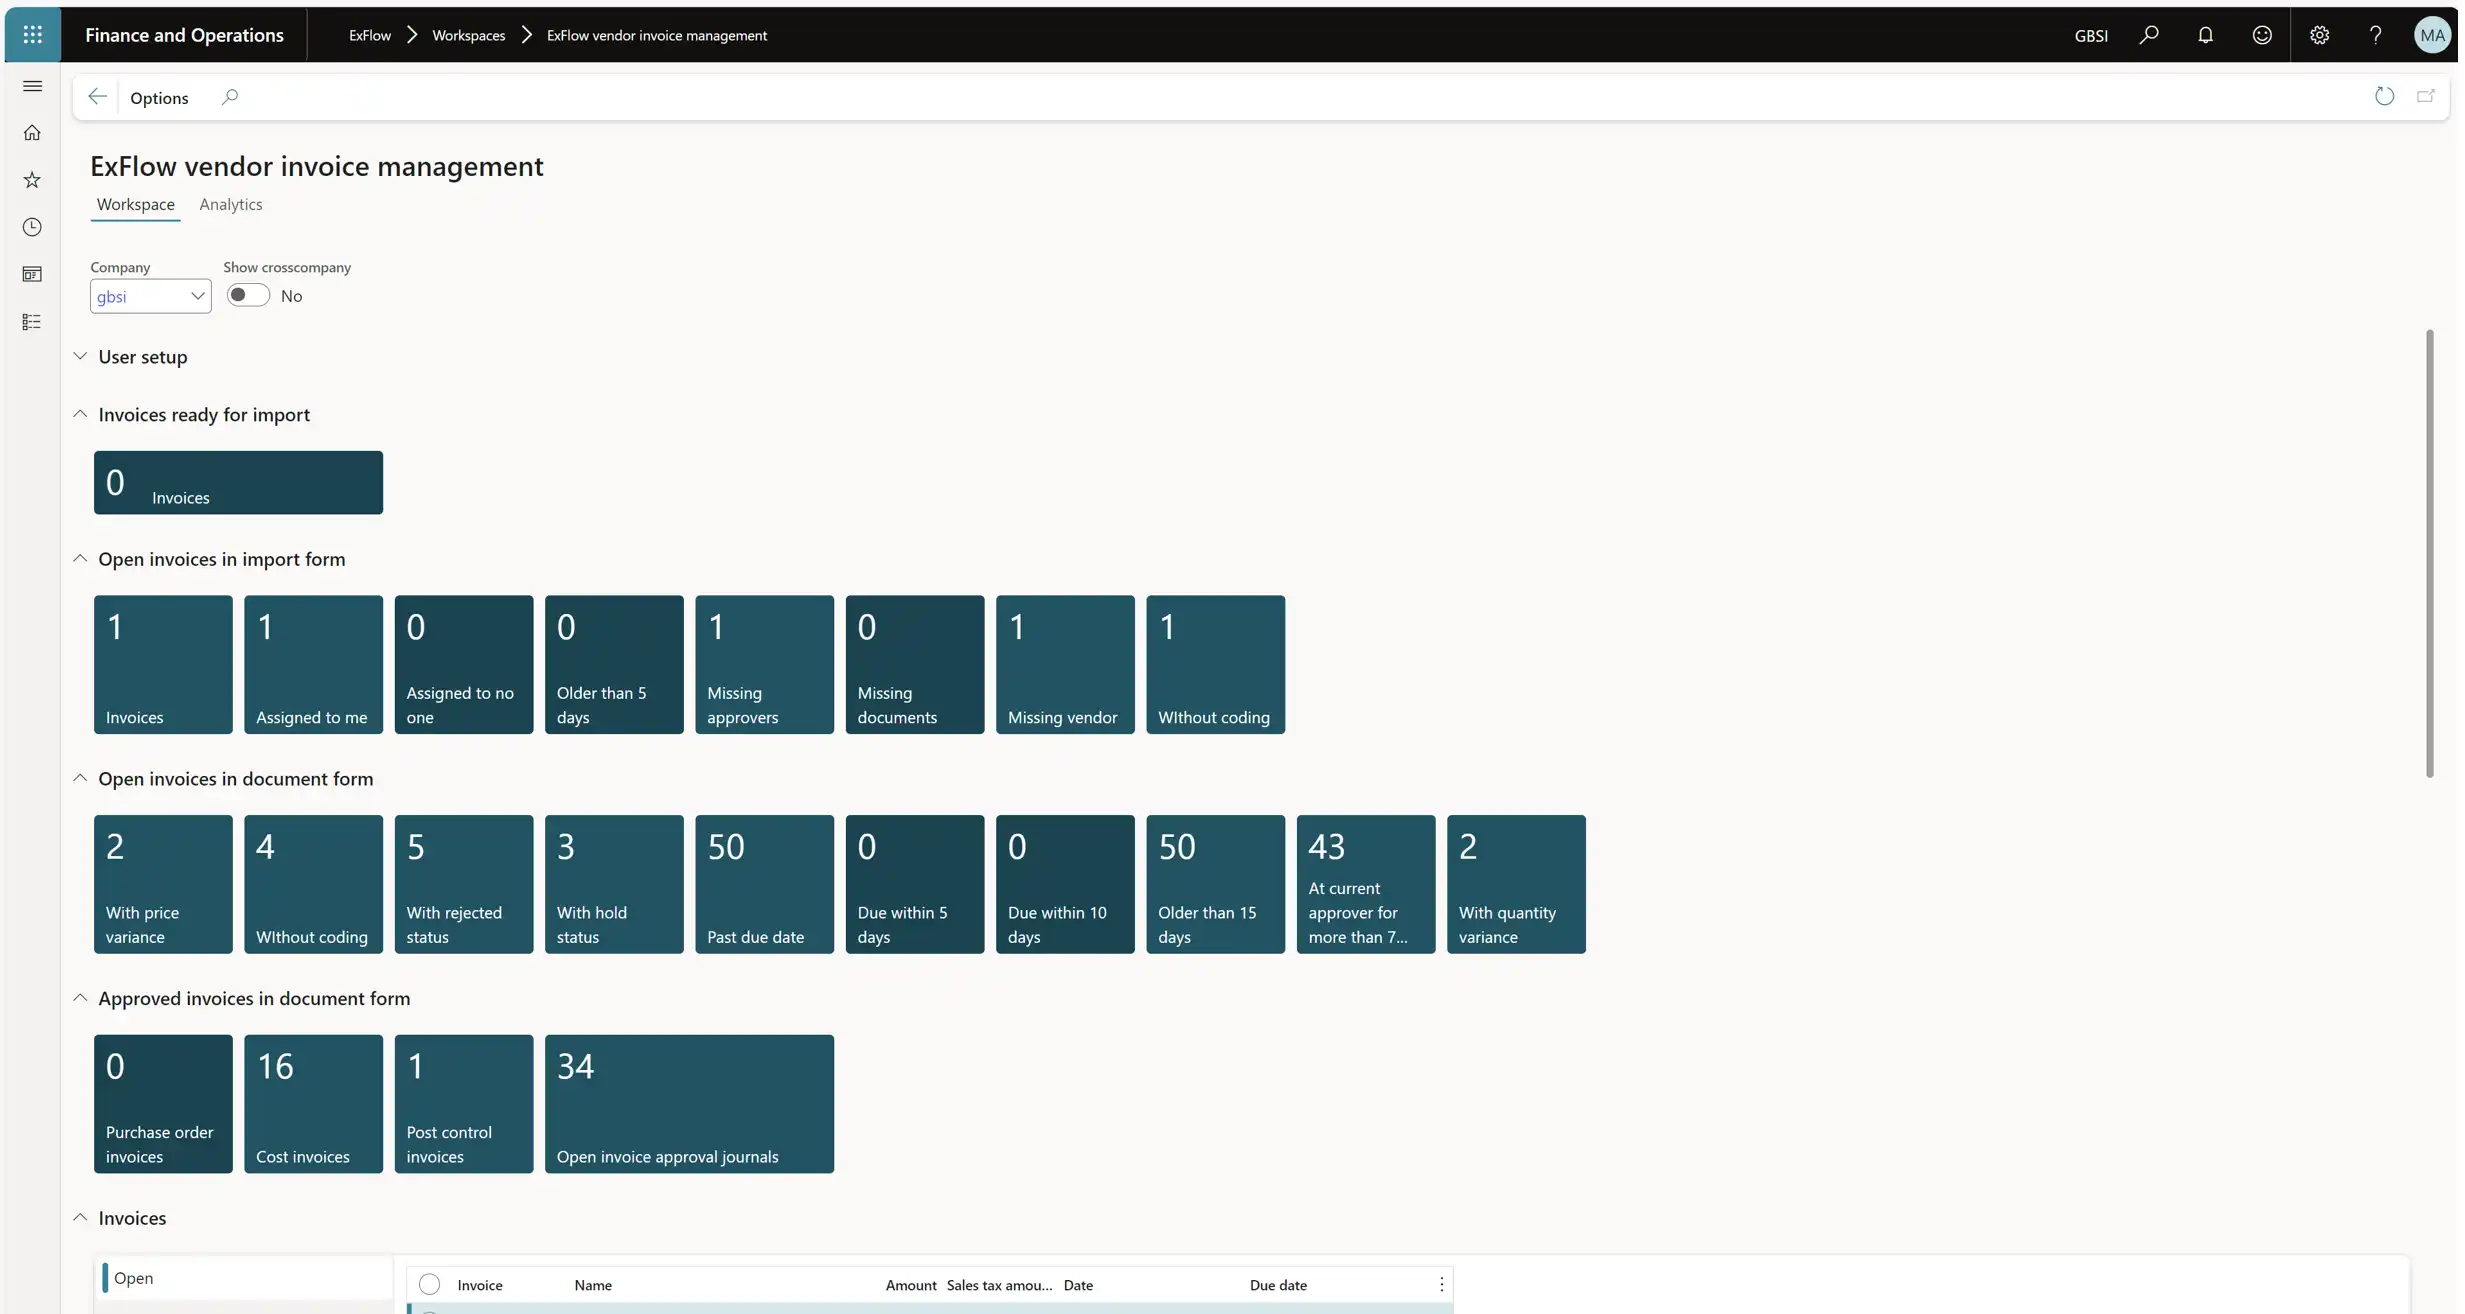Open the Assigned to no one tile
Image resolution: width=2465 pixels, height=1314 pixels.
(464, 664)
